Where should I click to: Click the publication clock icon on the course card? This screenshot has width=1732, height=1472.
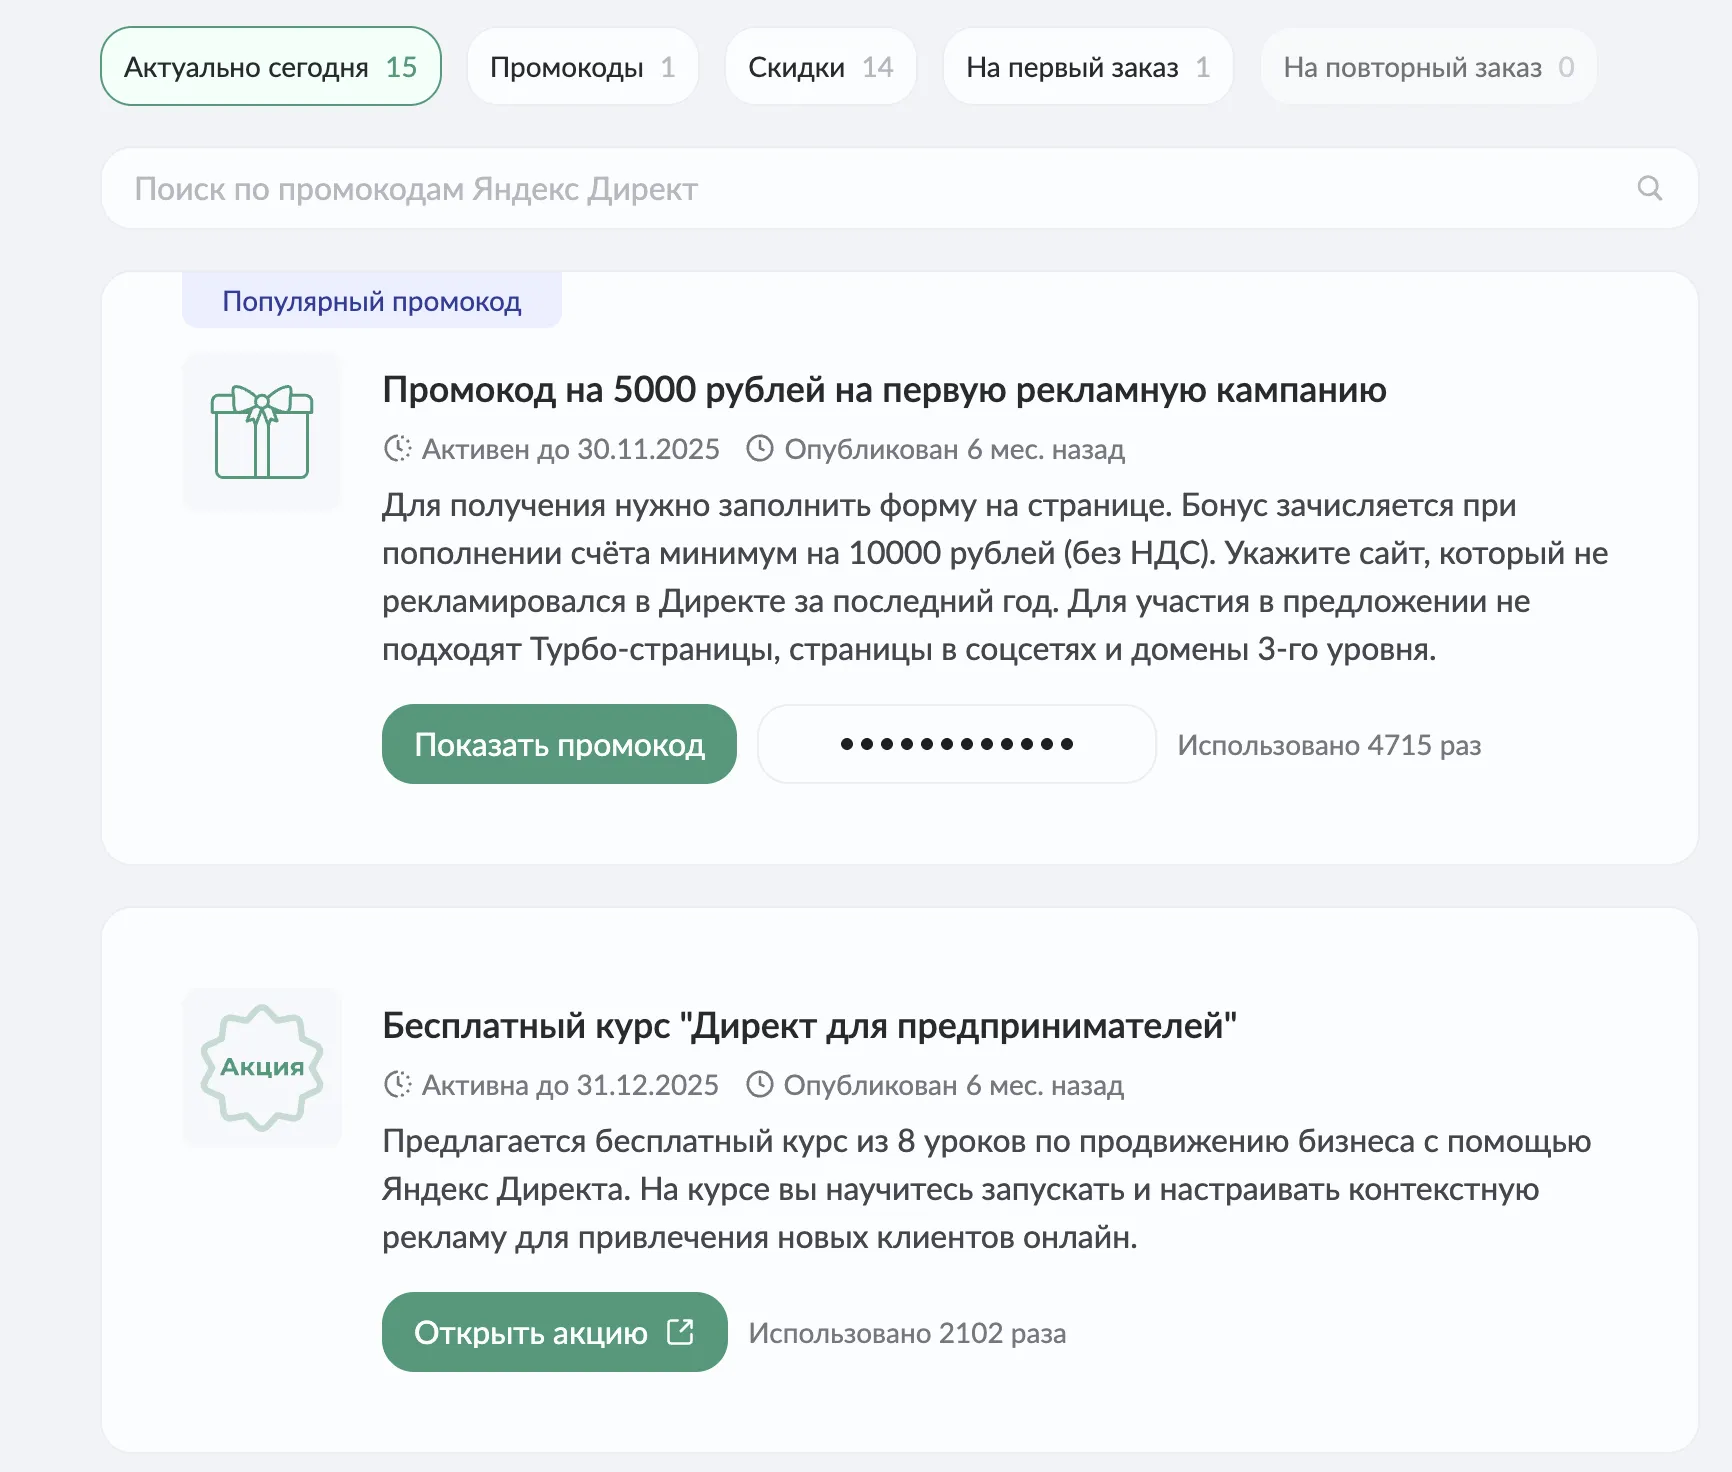[x=760, y=1085]
